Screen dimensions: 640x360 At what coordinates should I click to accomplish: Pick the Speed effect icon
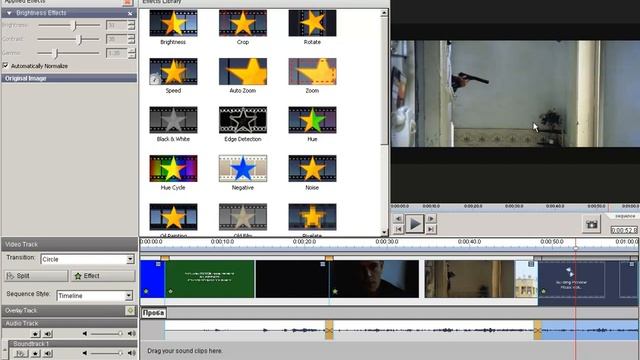pyautogui.click(x=173, y=71)
